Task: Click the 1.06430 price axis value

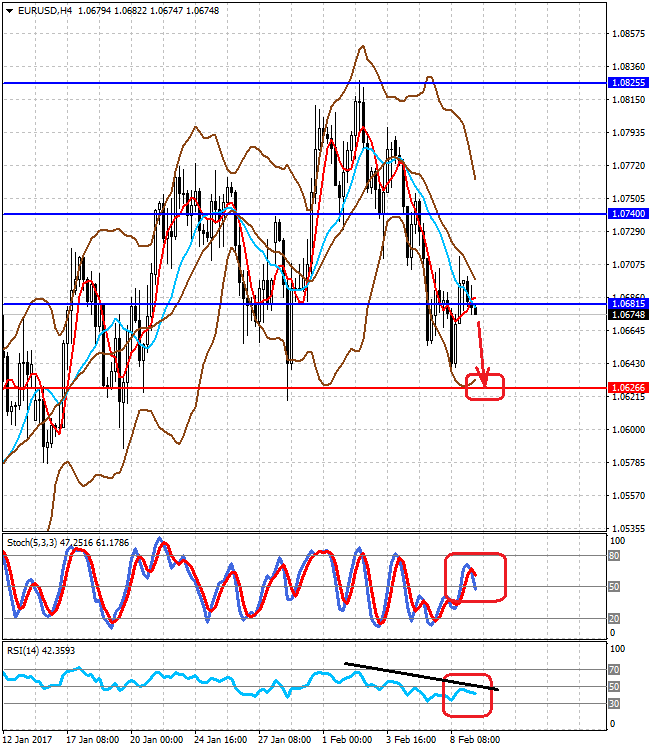Action: (628, 364)
